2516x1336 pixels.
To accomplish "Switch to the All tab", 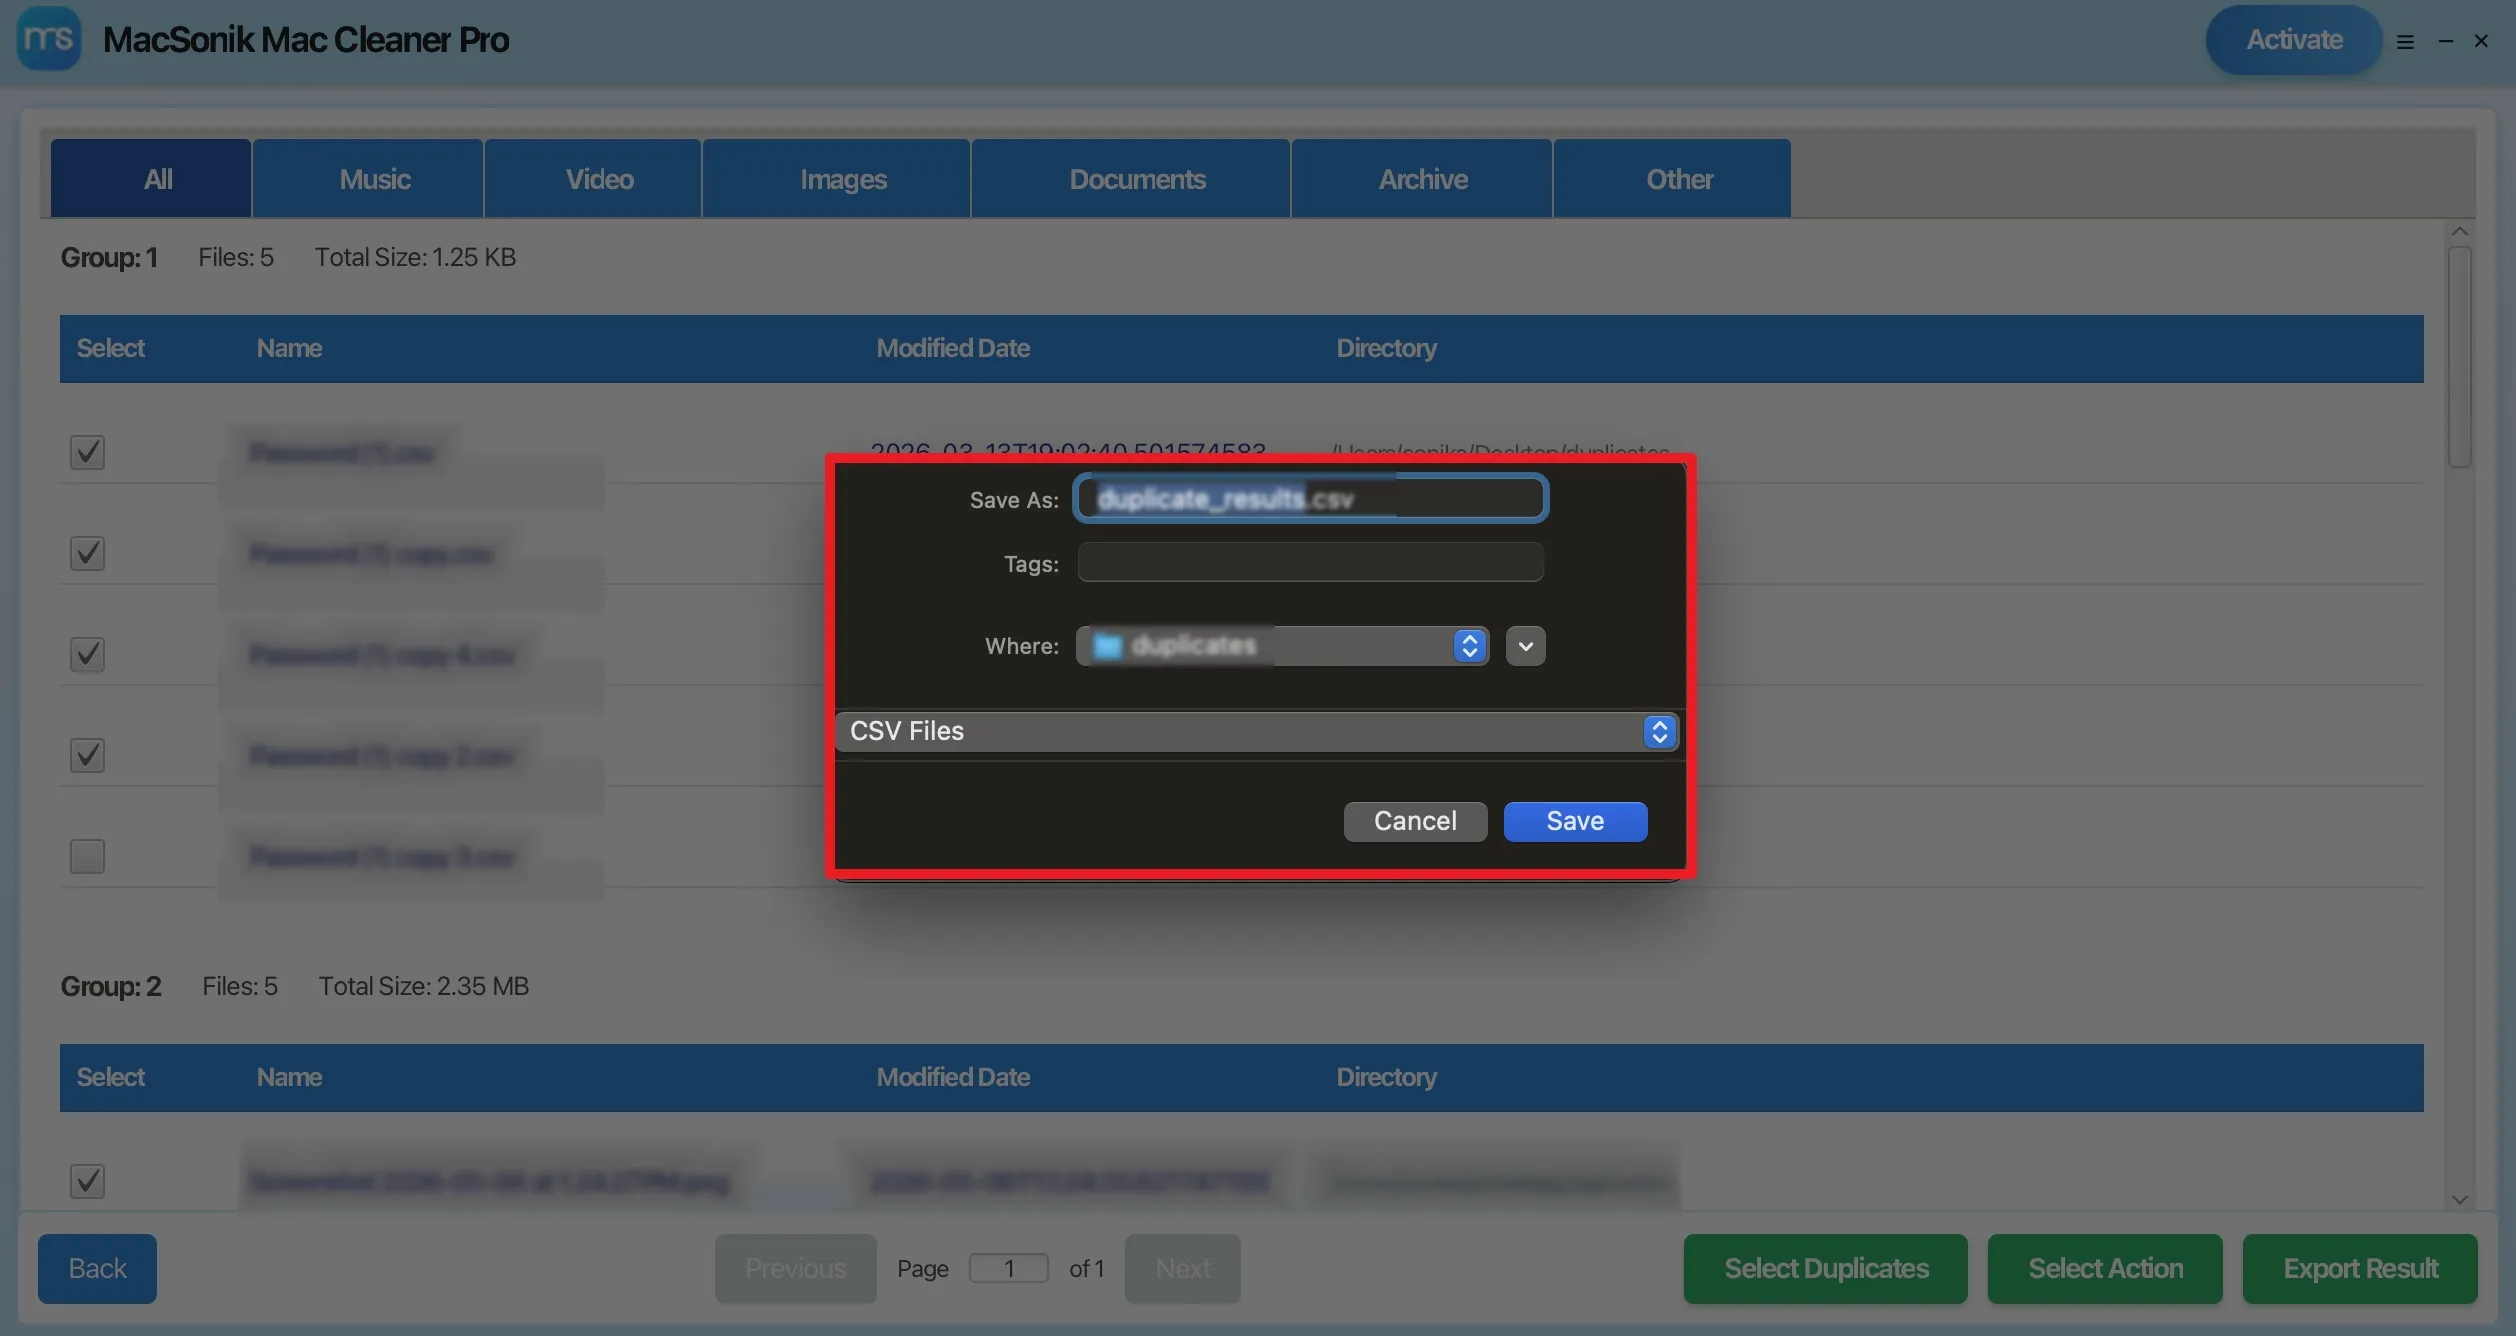I will click(x=151, y=179).
